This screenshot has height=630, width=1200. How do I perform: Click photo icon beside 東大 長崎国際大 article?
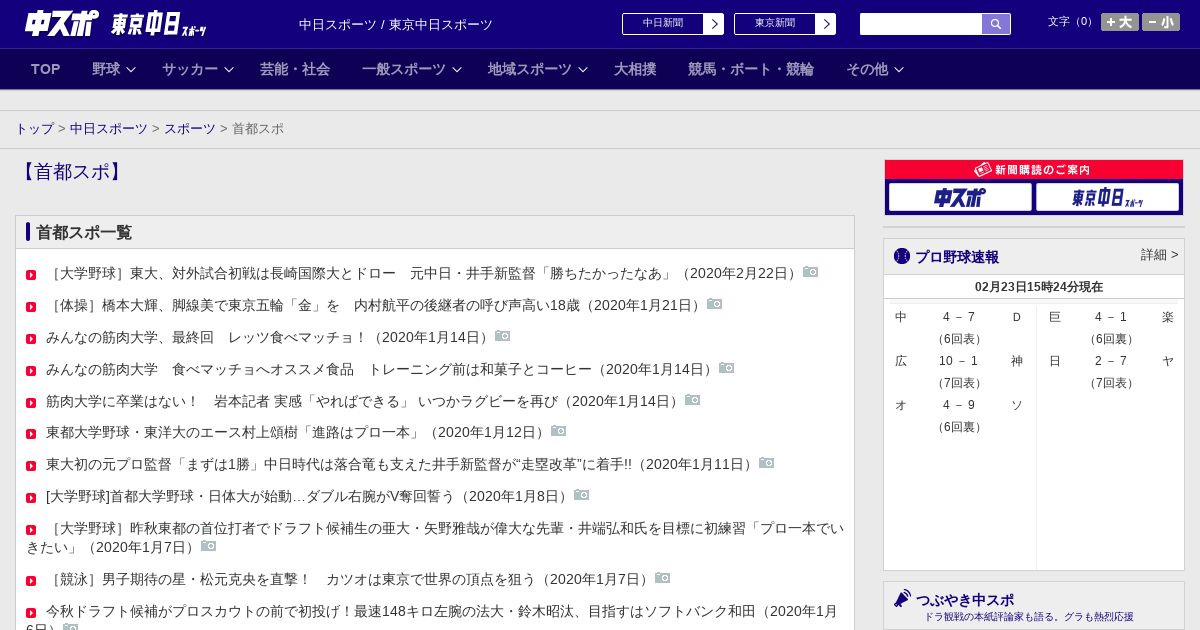(811, 272)
